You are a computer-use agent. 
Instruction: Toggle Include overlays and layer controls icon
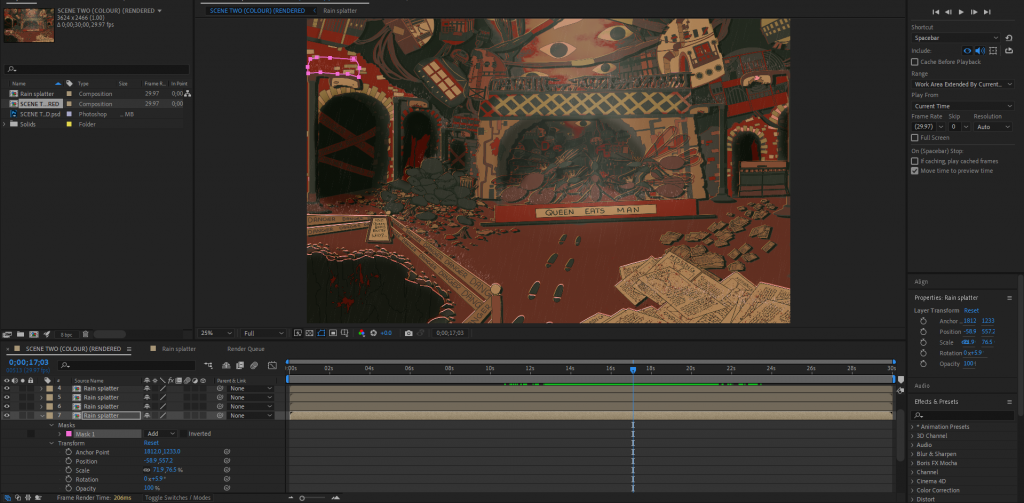[x=993, y=50]
